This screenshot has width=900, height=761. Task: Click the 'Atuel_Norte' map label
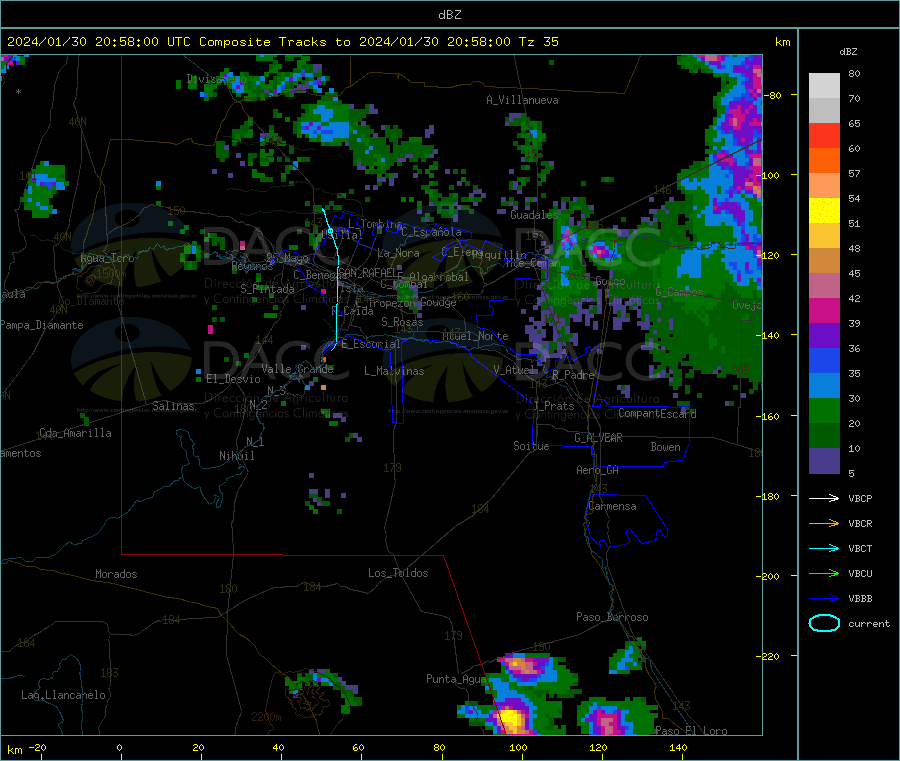click(475, 336)
